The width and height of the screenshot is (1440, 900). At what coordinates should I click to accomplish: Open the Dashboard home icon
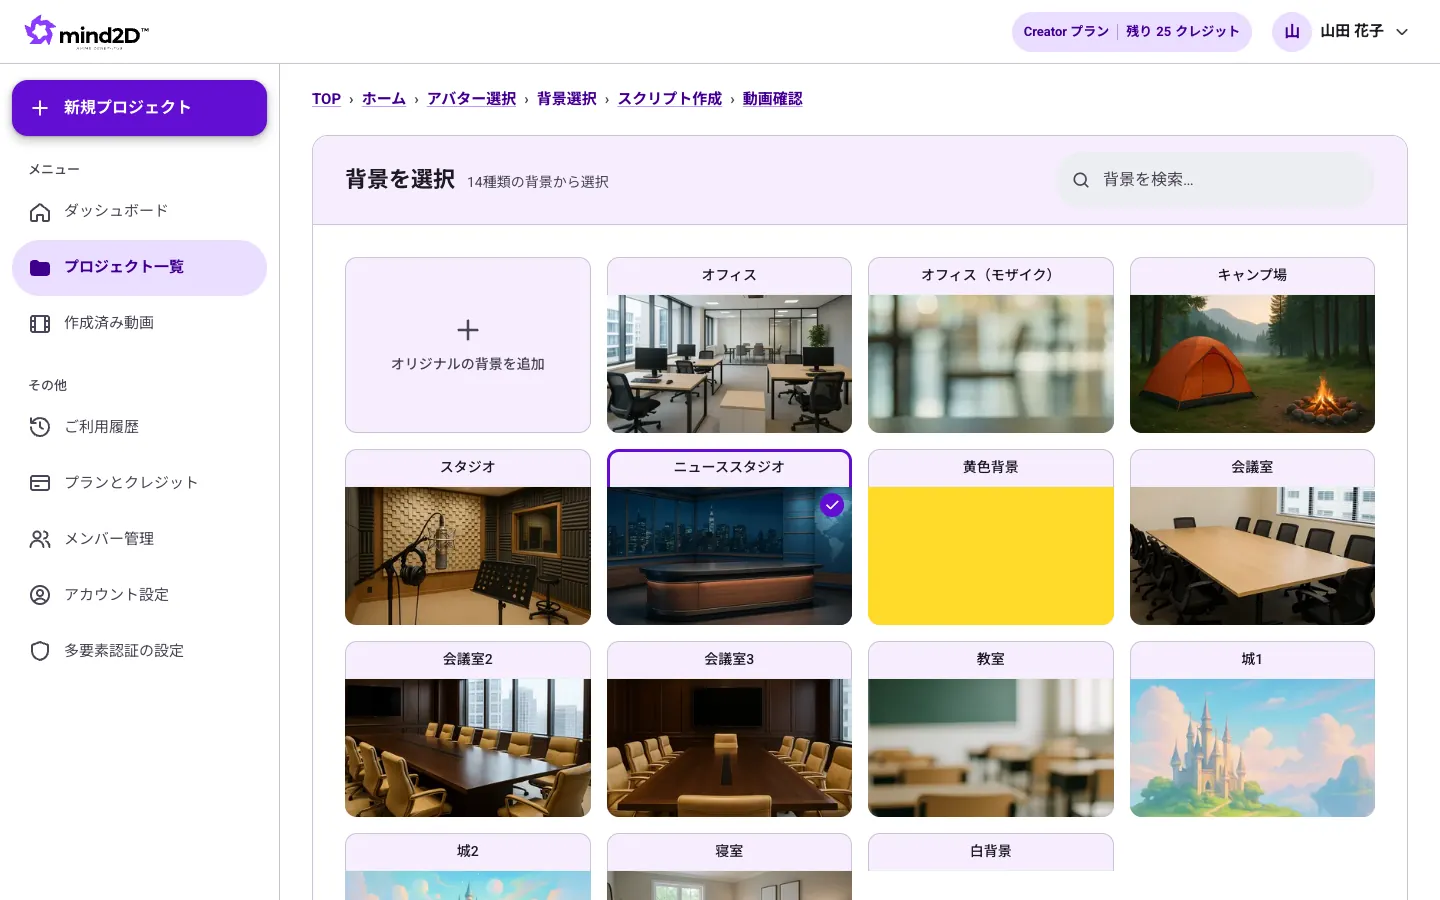(x=40, y=212)
